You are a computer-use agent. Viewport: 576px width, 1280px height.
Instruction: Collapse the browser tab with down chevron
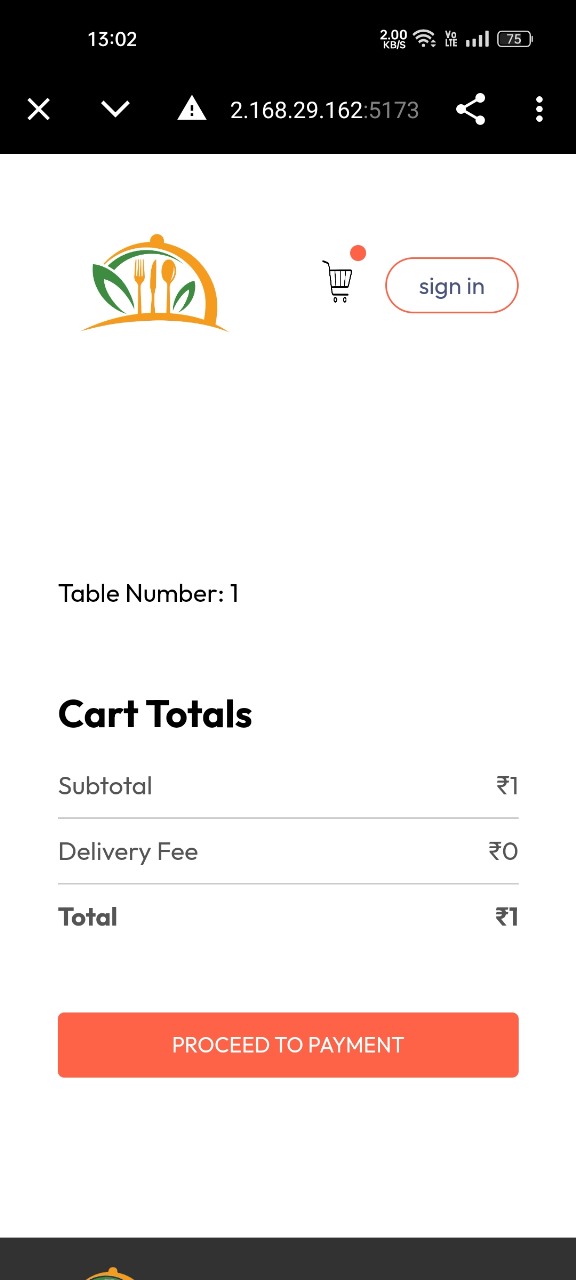tap(116, 109)
